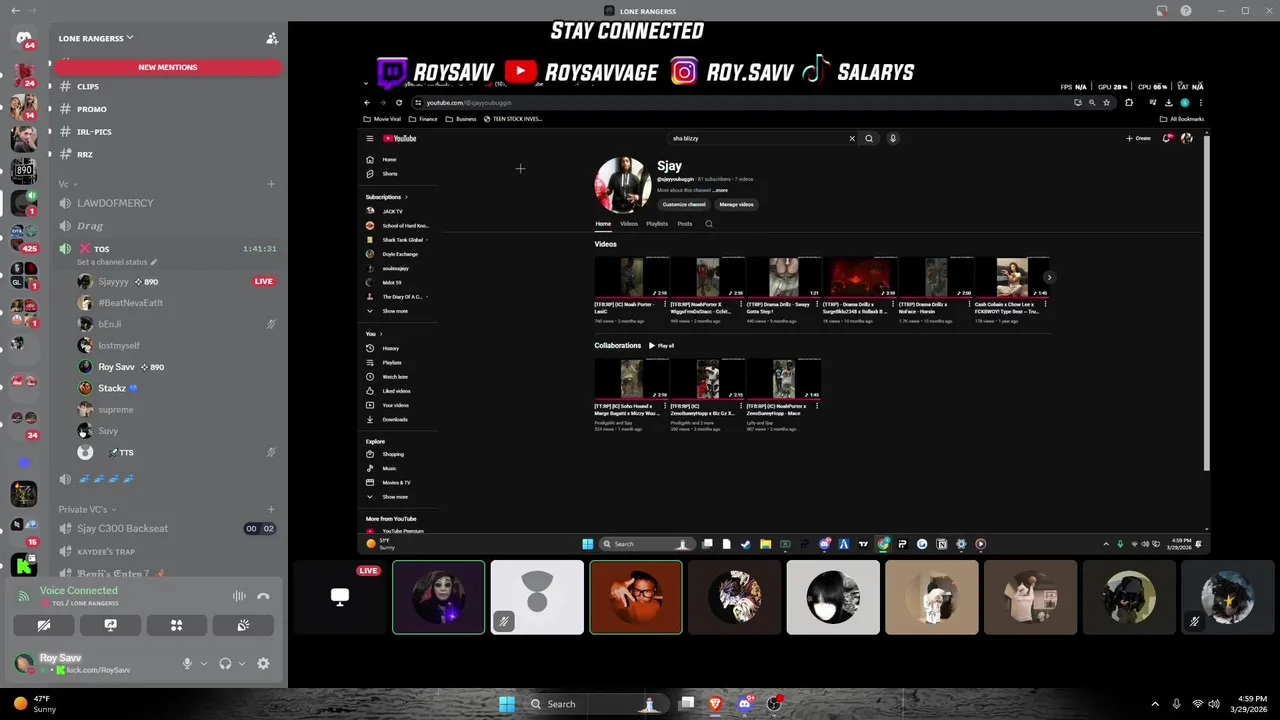
Task: Switch to channel Playlists tab
Action: coord(657,224)
